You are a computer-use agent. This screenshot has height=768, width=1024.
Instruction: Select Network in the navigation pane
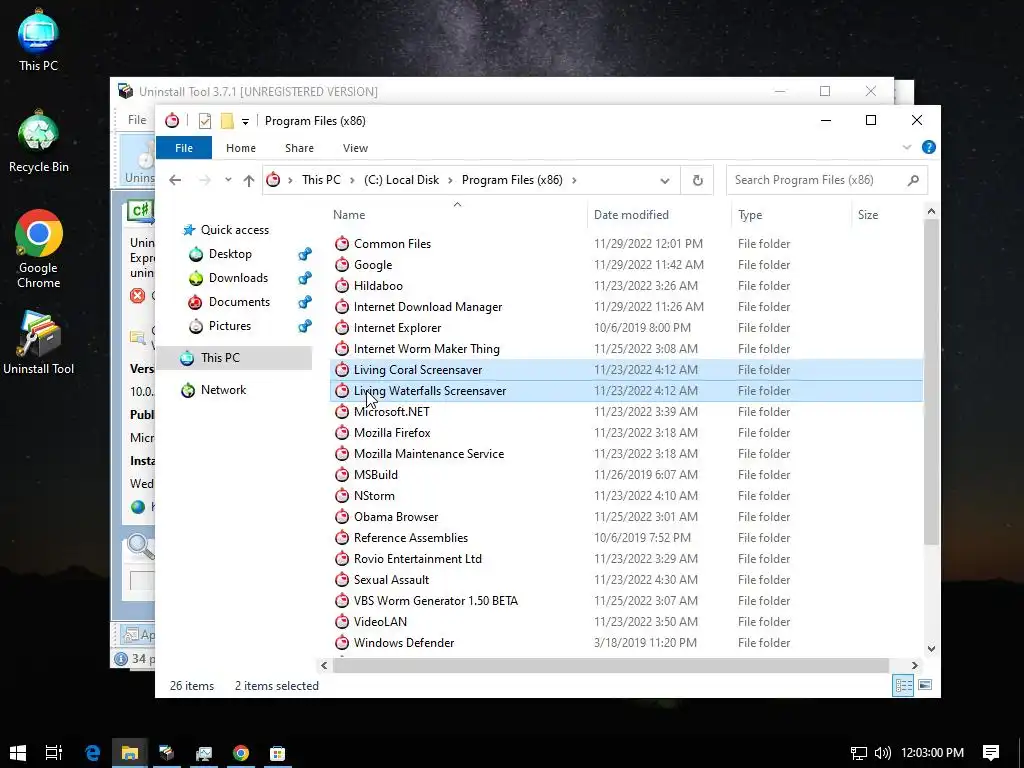[223, 390]
